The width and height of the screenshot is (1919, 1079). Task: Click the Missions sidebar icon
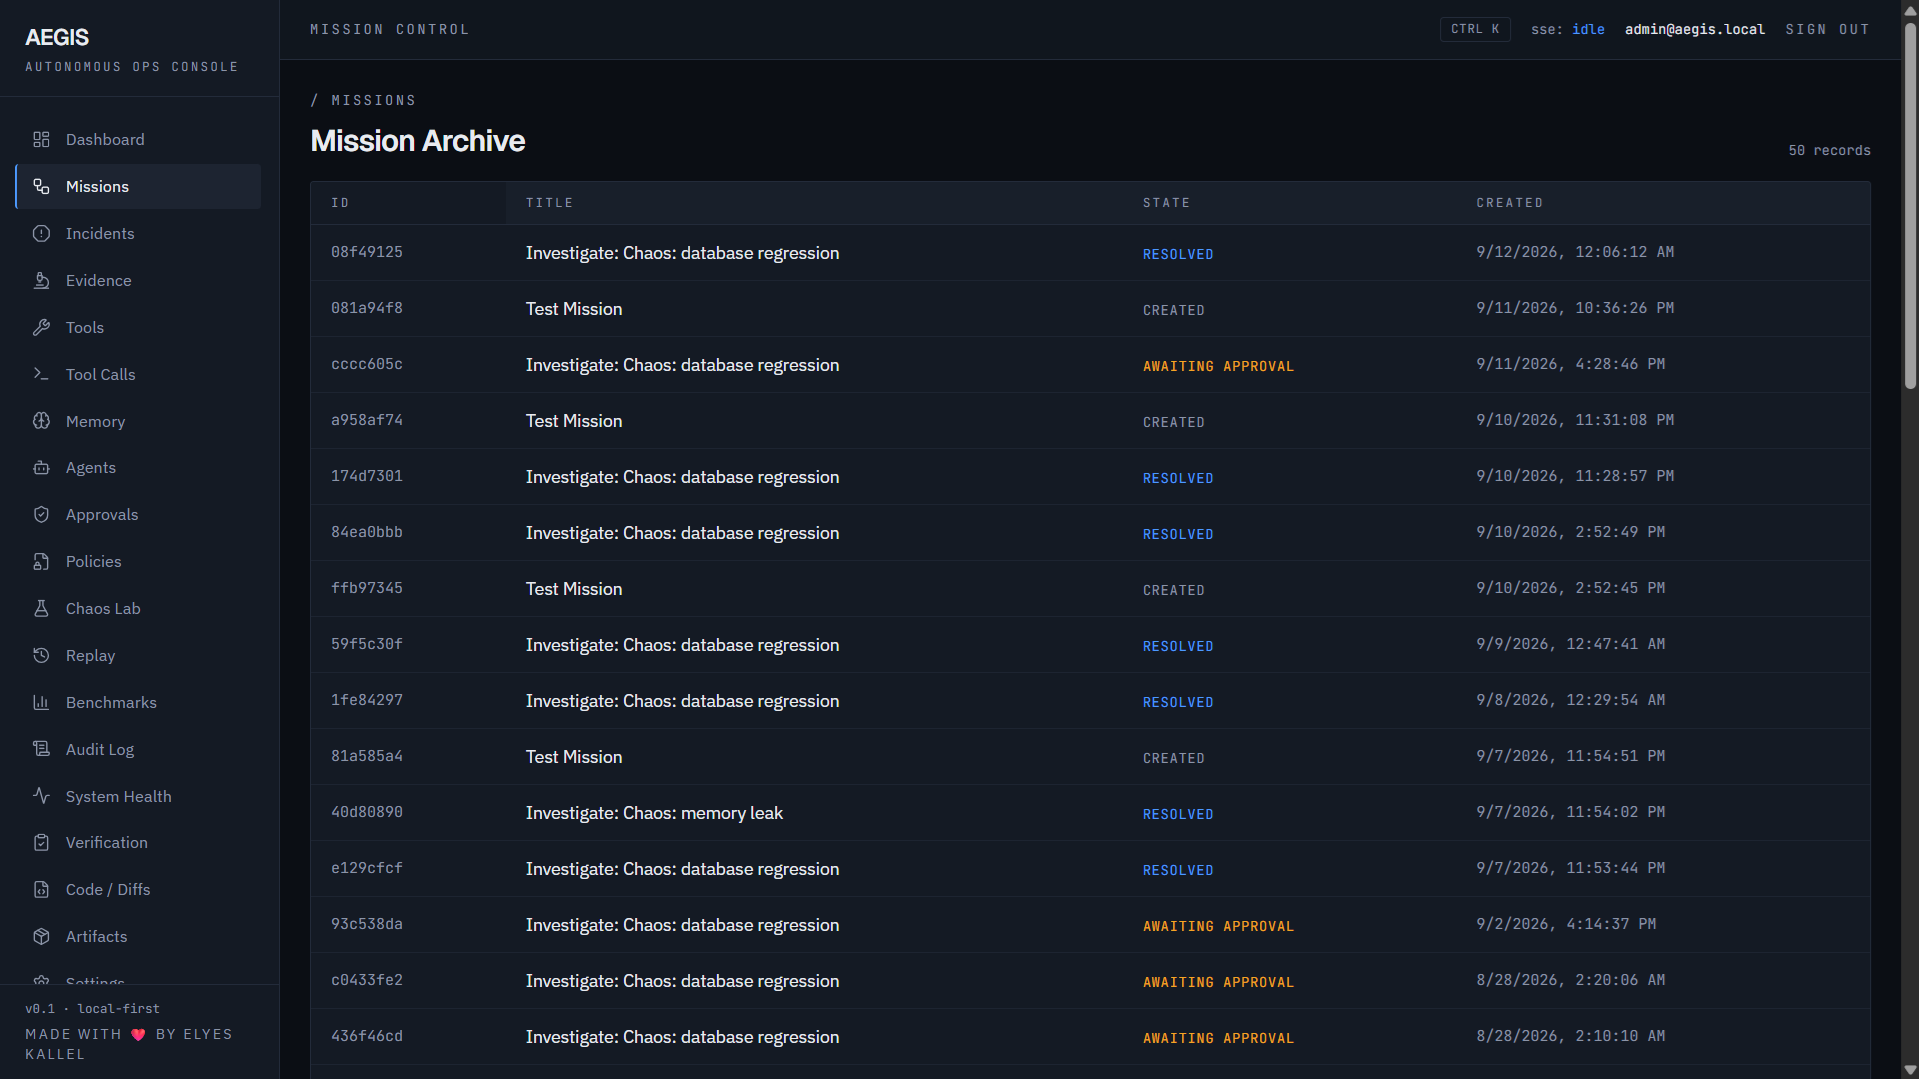[41, 187]
